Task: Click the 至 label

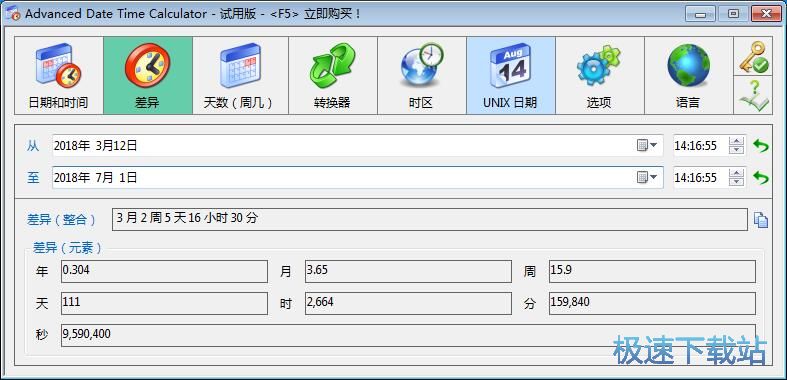Action: (33, 178)
